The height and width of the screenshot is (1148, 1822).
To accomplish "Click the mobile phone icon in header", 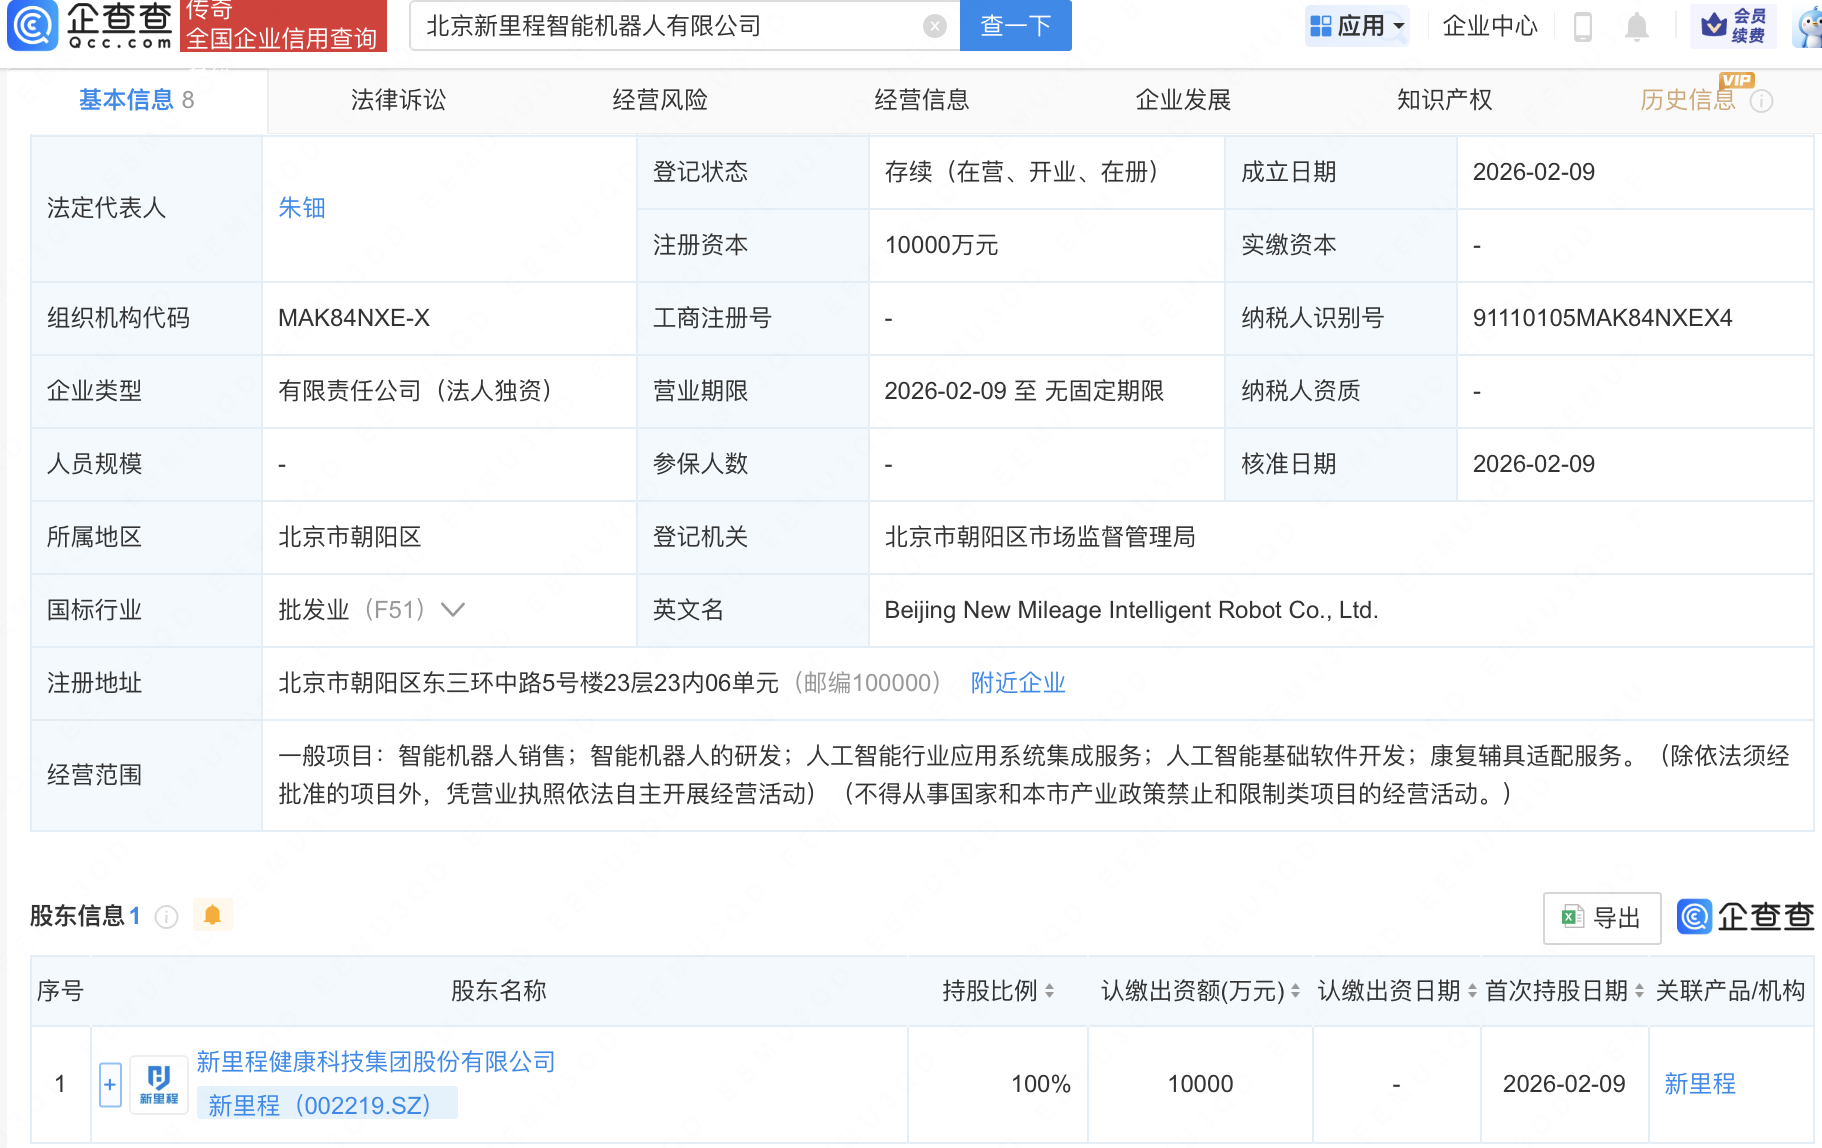I will [x=1582, y=26].
